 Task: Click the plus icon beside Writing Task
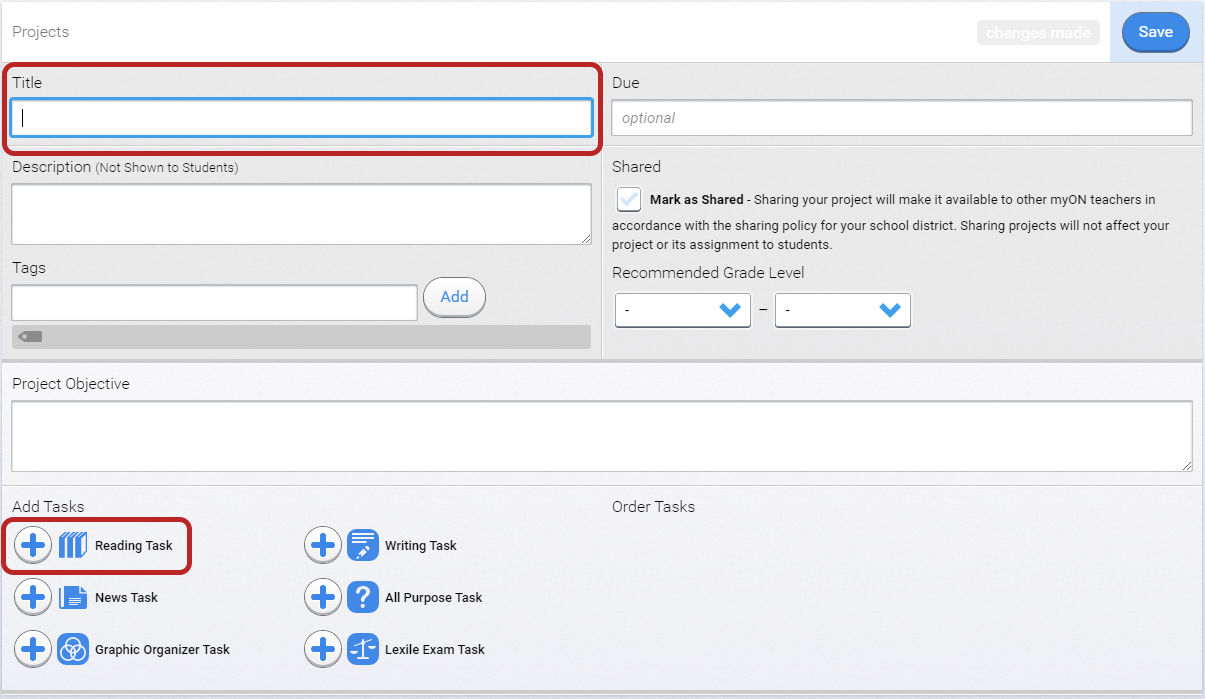[323, 546]
